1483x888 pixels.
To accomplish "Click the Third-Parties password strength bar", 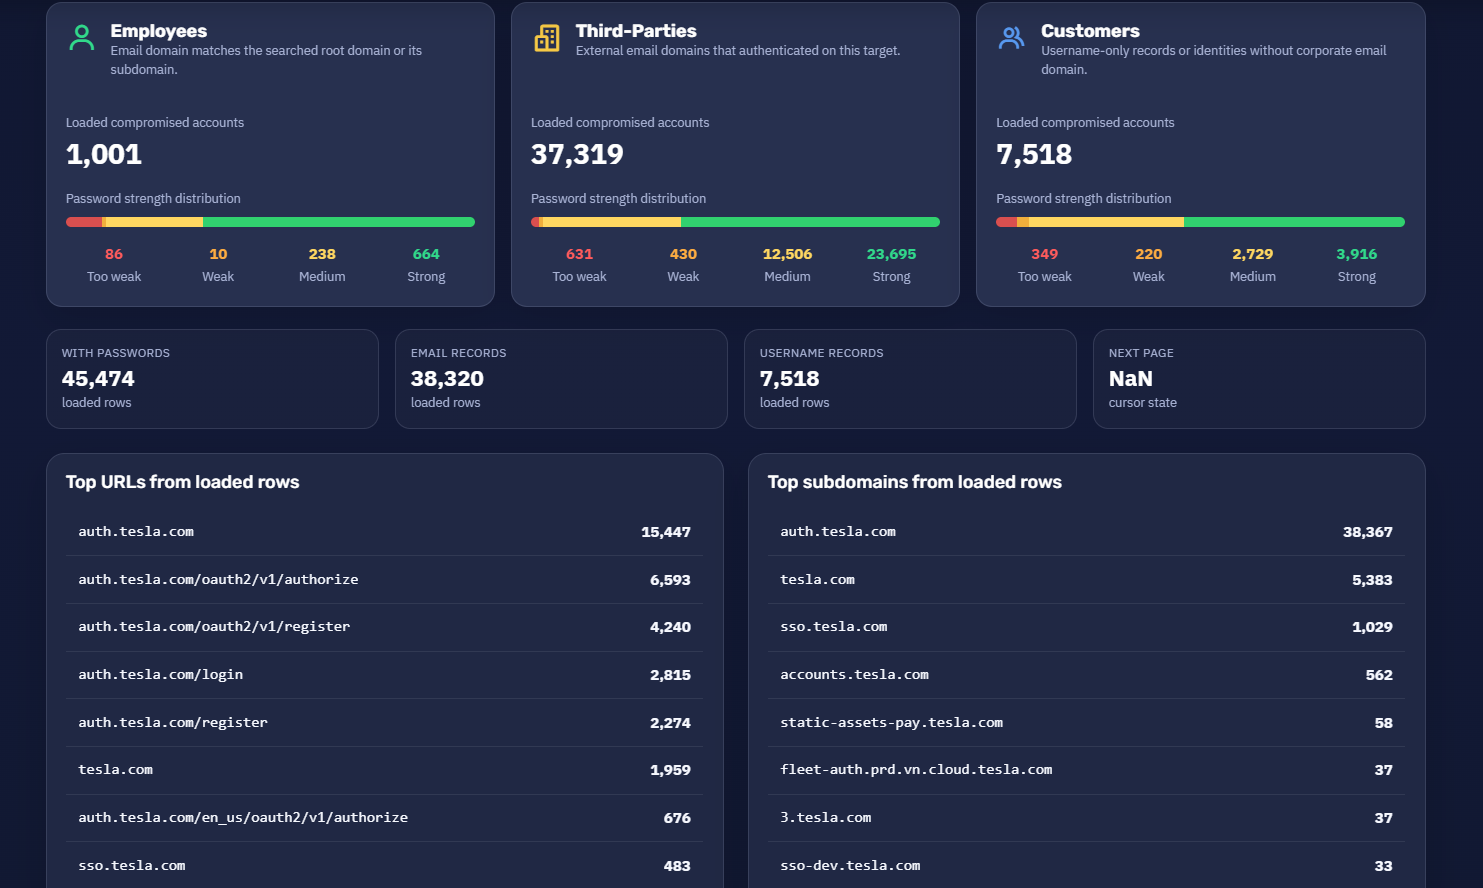I will pyautogui.click(x=735, y=222).
